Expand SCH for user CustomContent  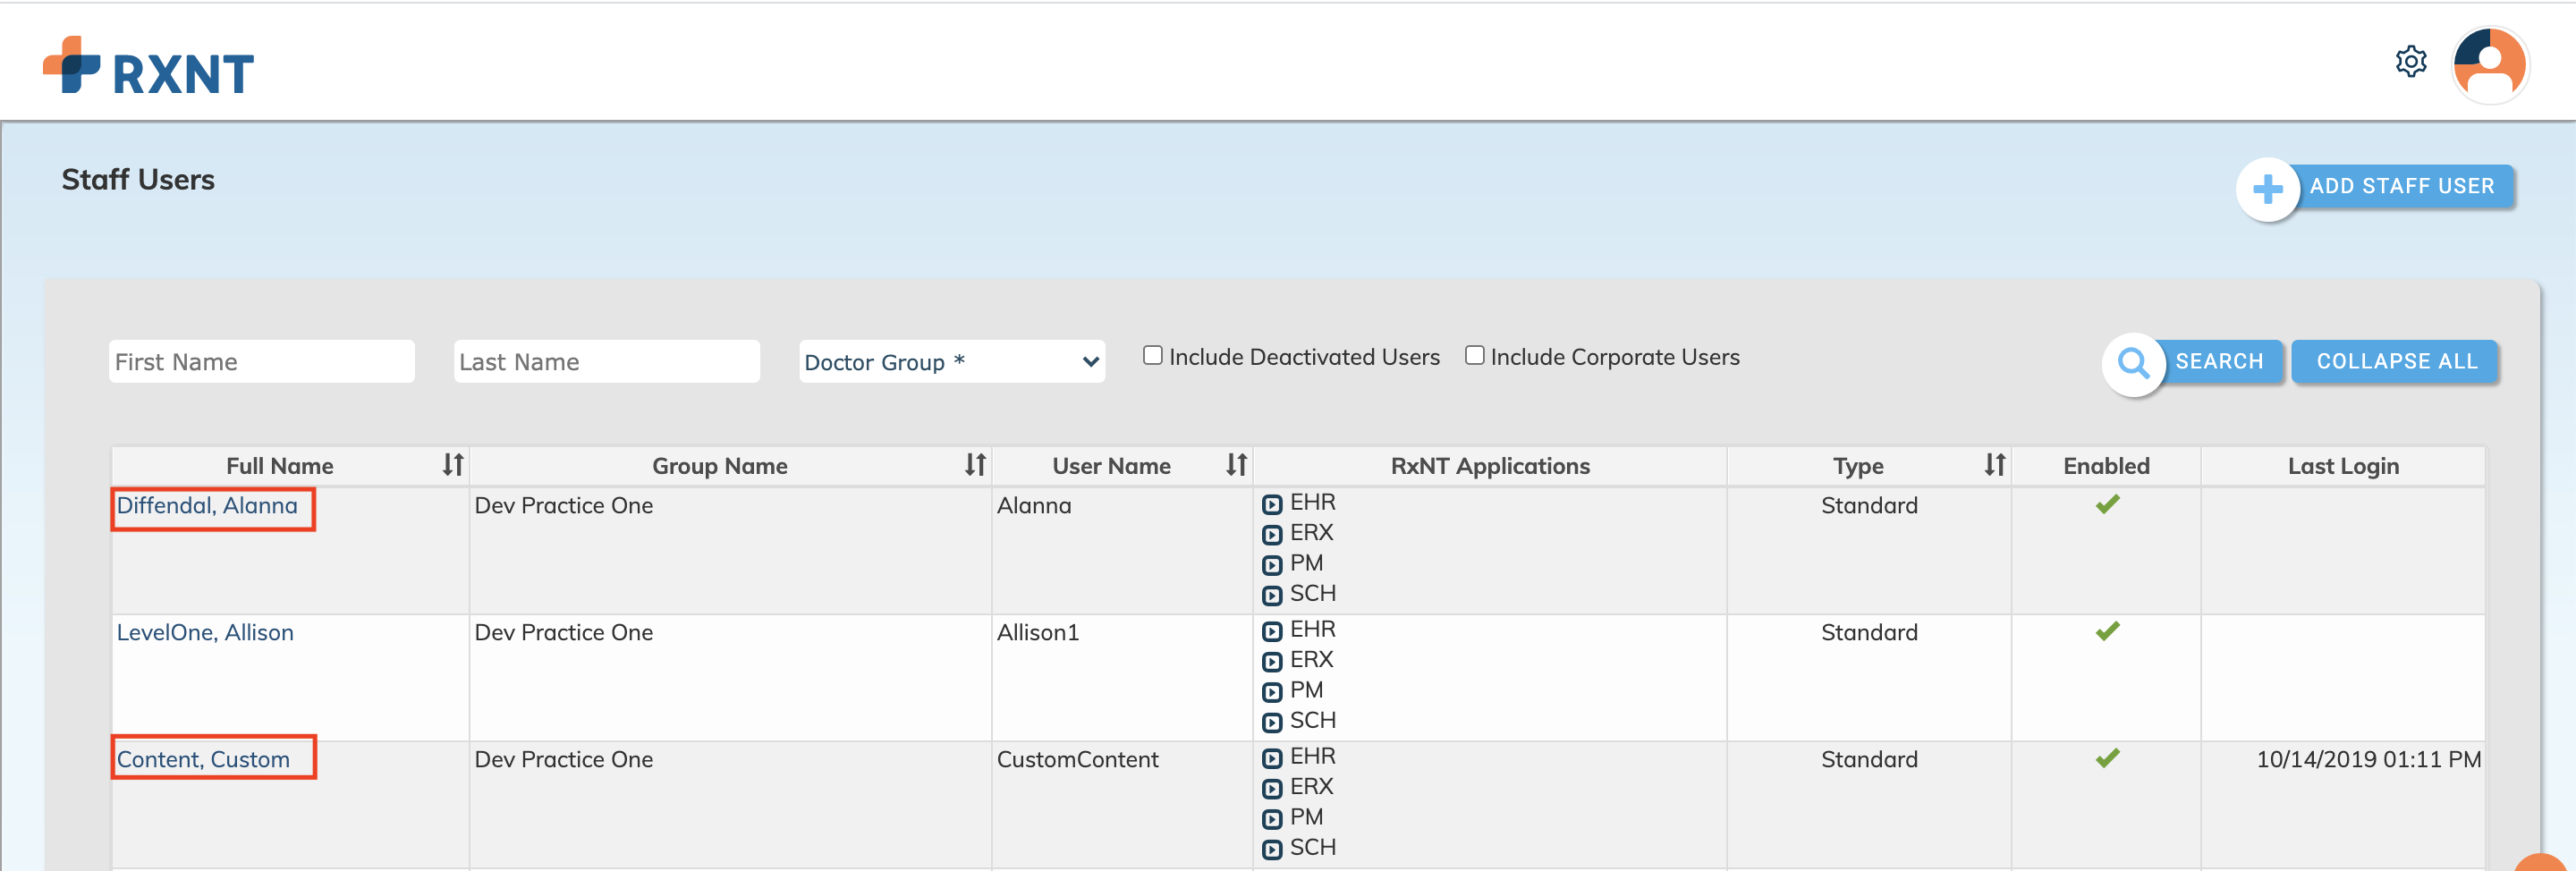coord(1271,850)
